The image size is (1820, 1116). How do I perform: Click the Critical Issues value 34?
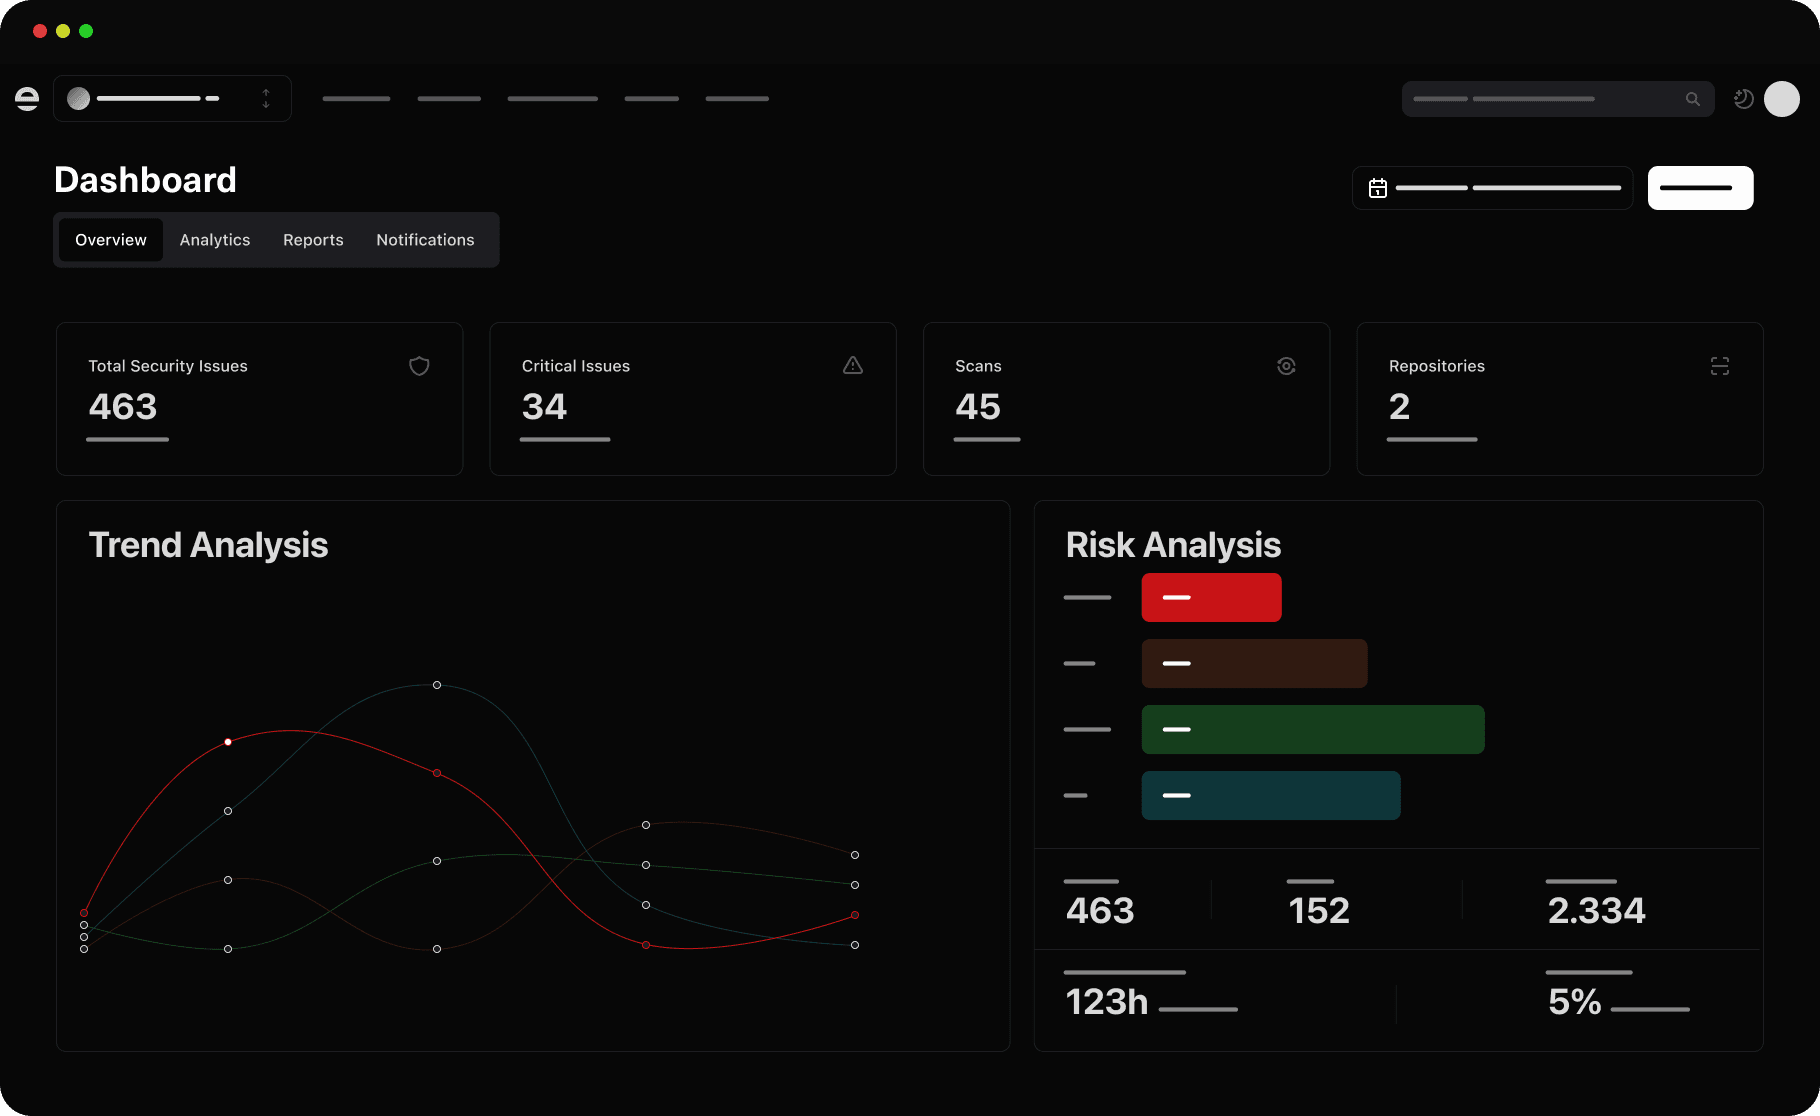click(x=544, y=407)
